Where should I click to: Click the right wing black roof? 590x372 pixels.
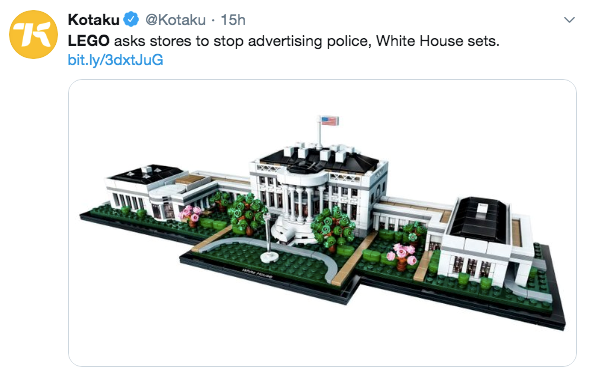pyautogui.click(x=479, y=218)
